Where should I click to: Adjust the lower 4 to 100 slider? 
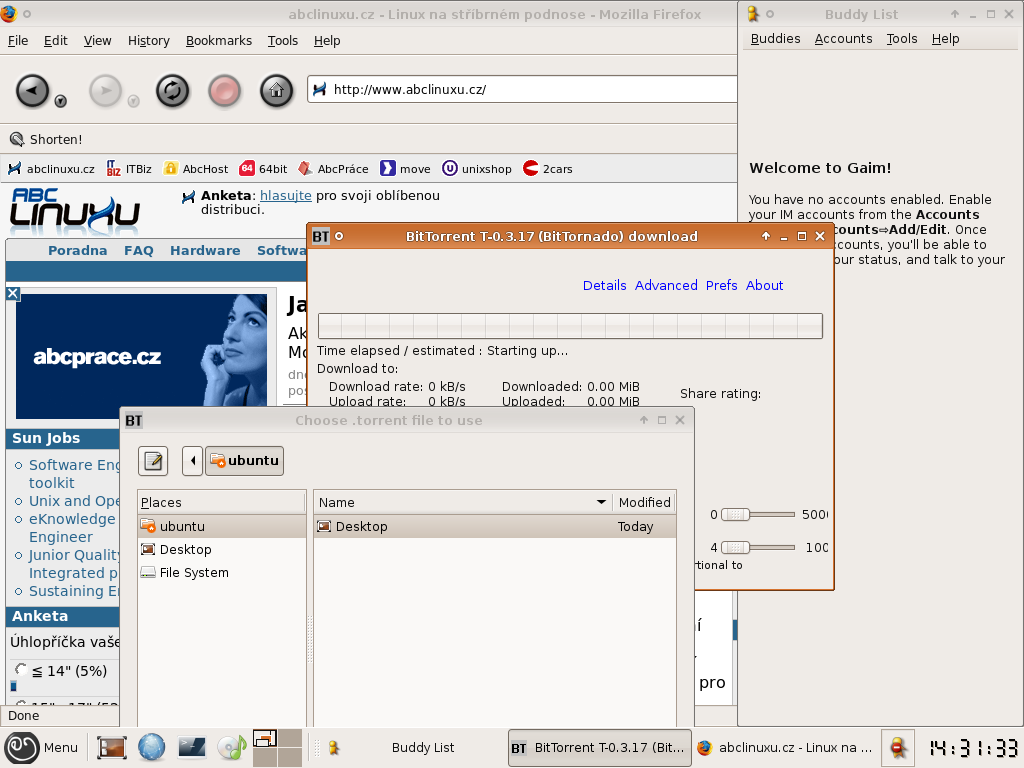coord(758,547)
